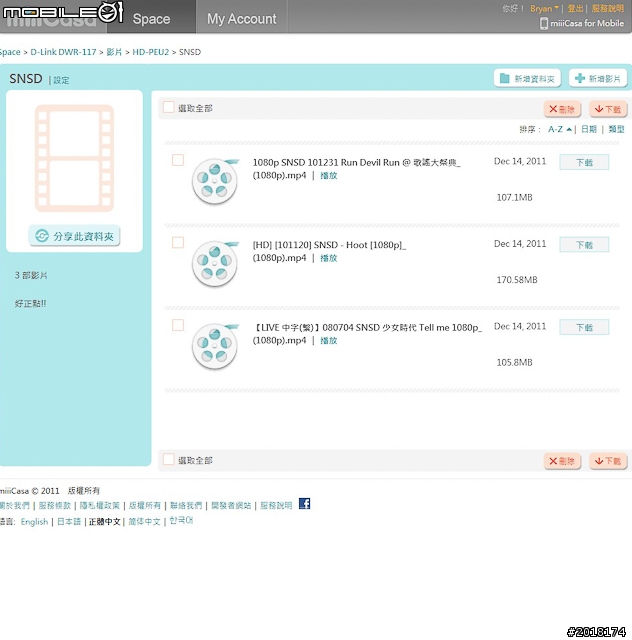632x640 pixels.
Task: Click 播放 play for Tell me video
Action: (x=329, y=340)
